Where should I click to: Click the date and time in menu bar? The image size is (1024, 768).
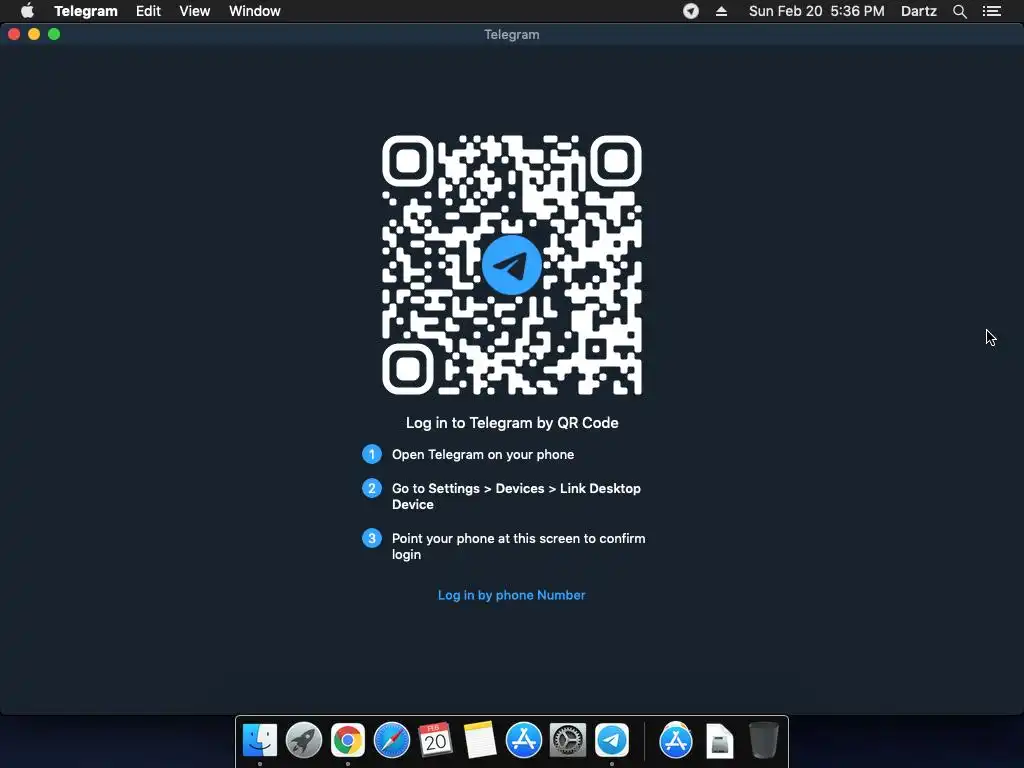point(816,11)
